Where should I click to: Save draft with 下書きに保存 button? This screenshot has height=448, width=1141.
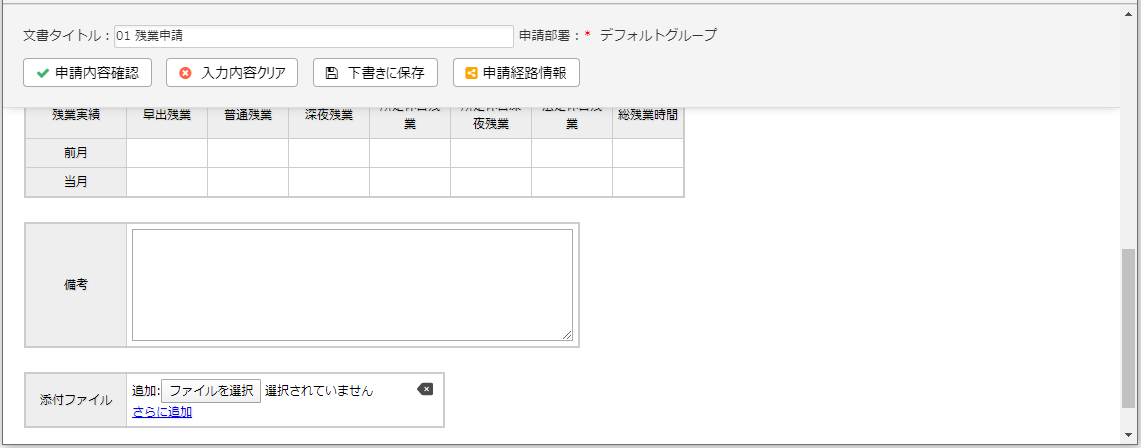pyautogui.click(x=375, y=73)
